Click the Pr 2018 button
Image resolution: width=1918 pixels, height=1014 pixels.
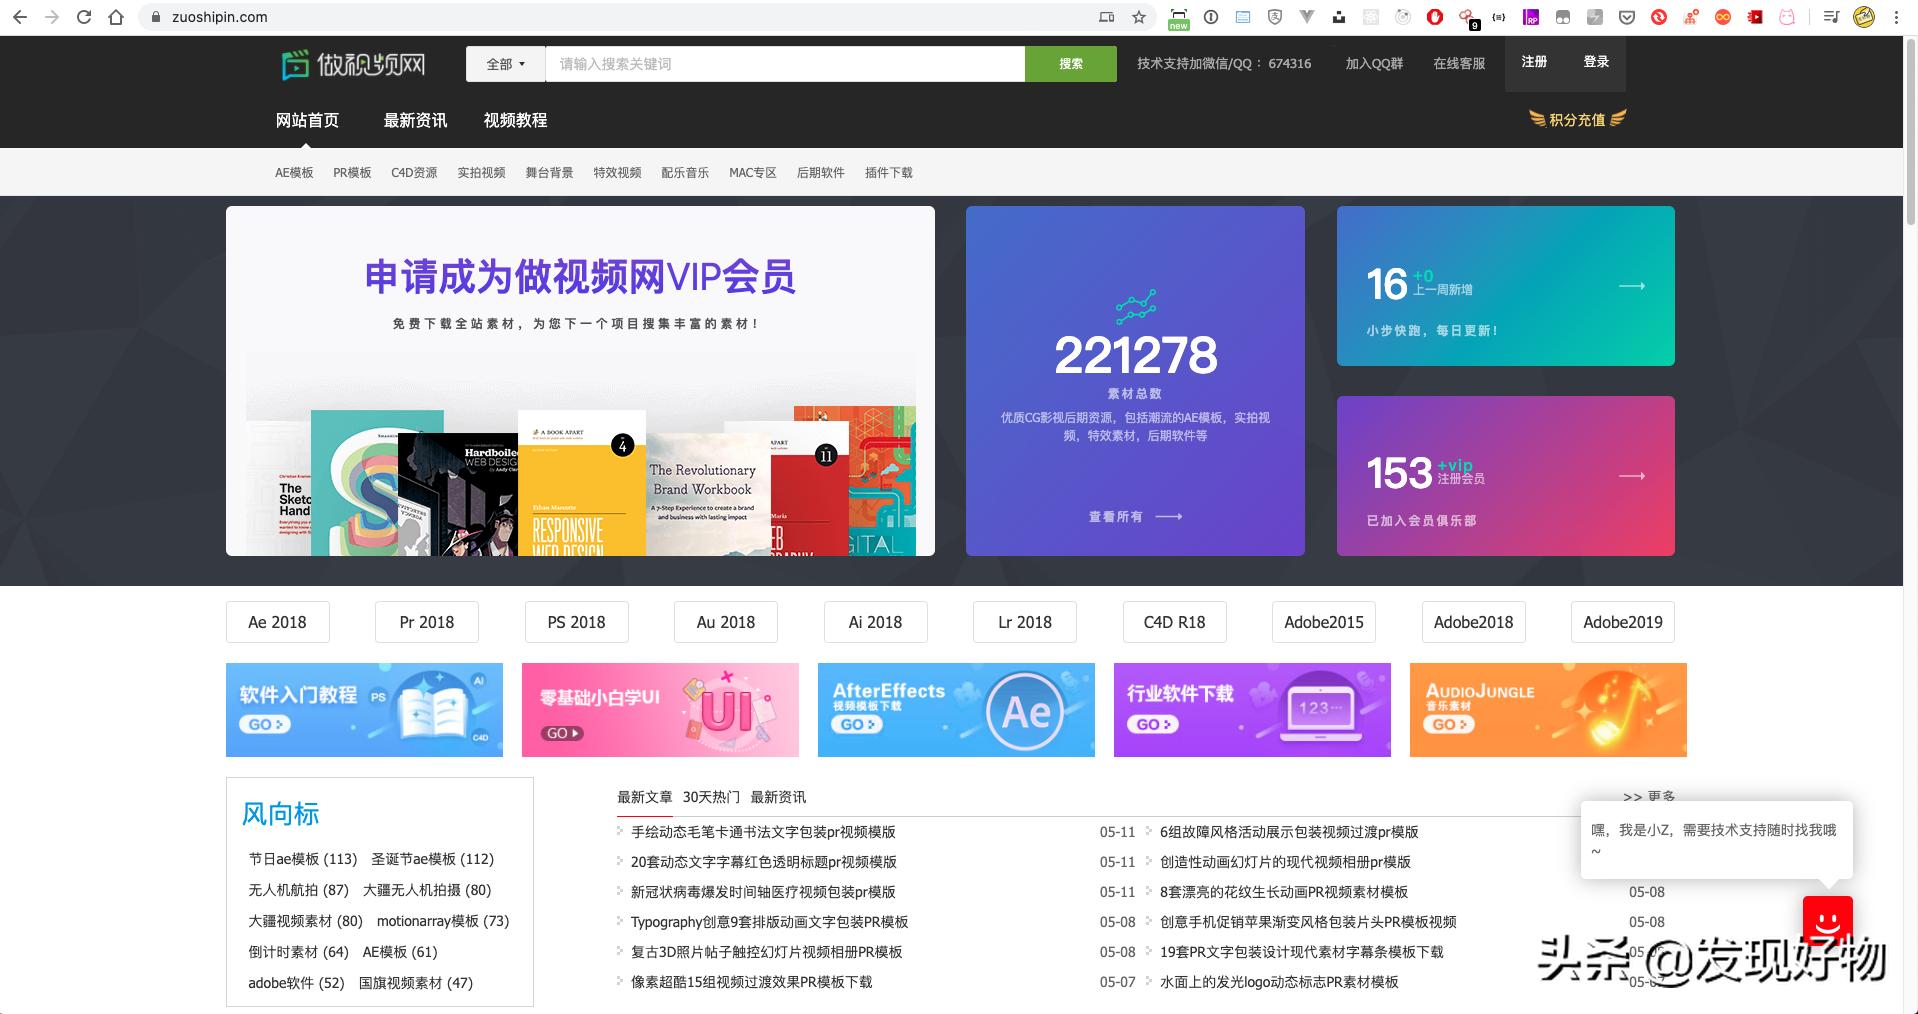(x=426, y=622)
